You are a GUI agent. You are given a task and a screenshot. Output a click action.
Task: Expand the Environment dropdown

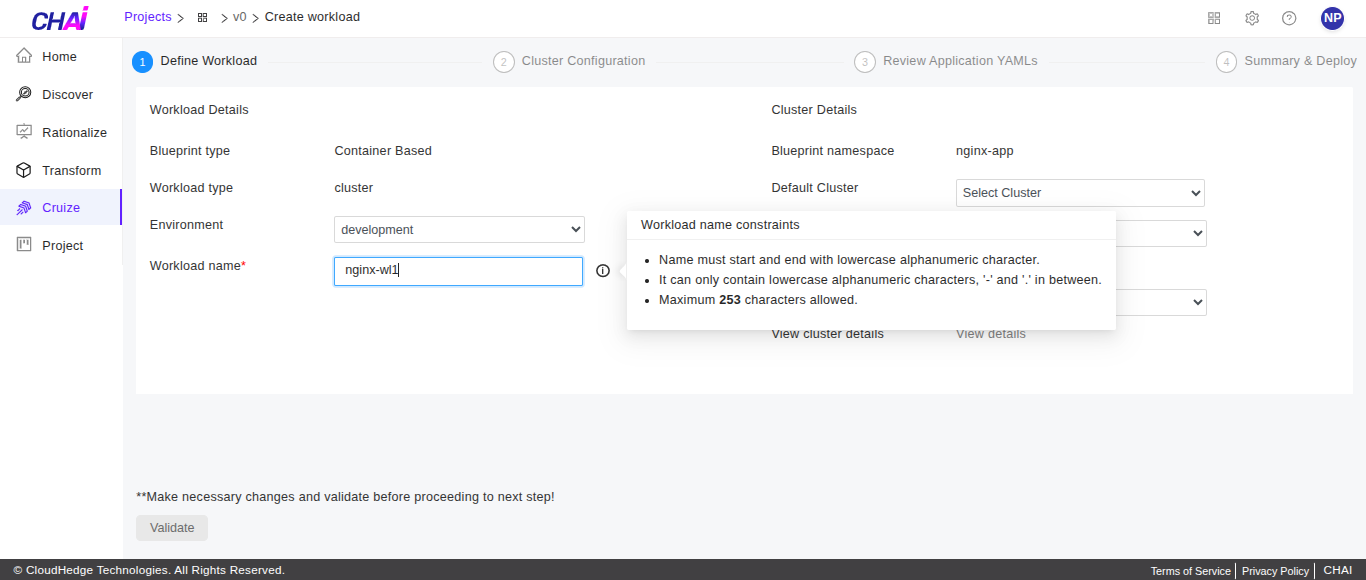click(x=459, y=230)
